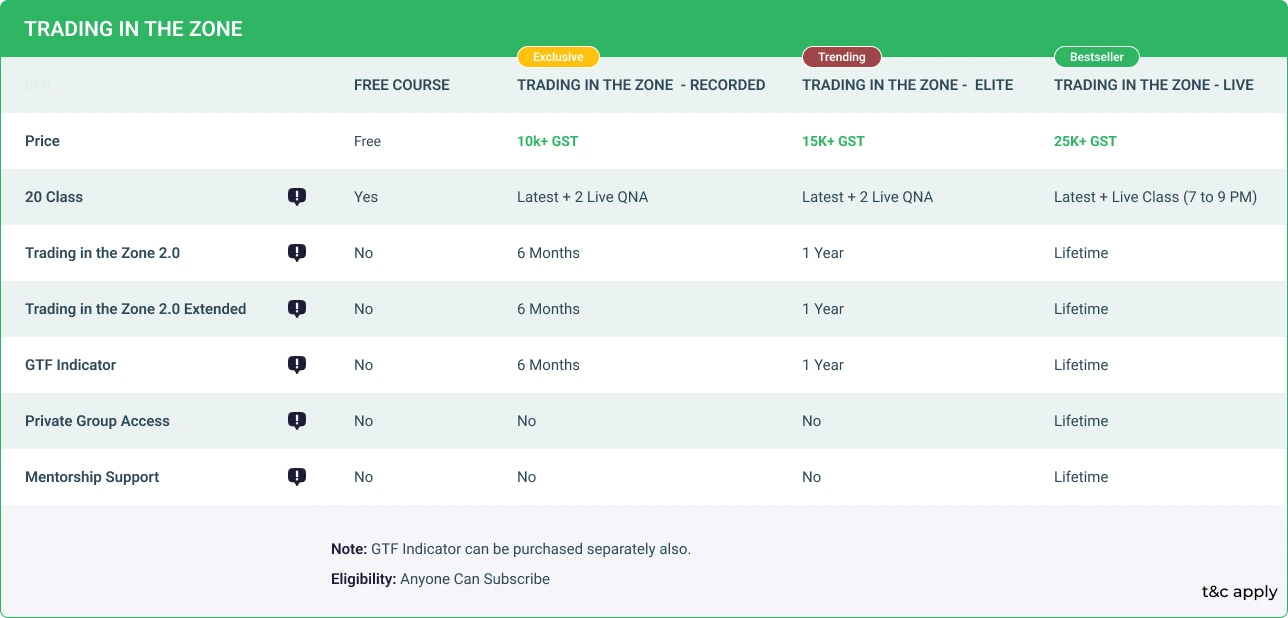Select Trading in the Zone - Recorded header
The width and height of the screenshot is (1288, 618).
point(641,85)
